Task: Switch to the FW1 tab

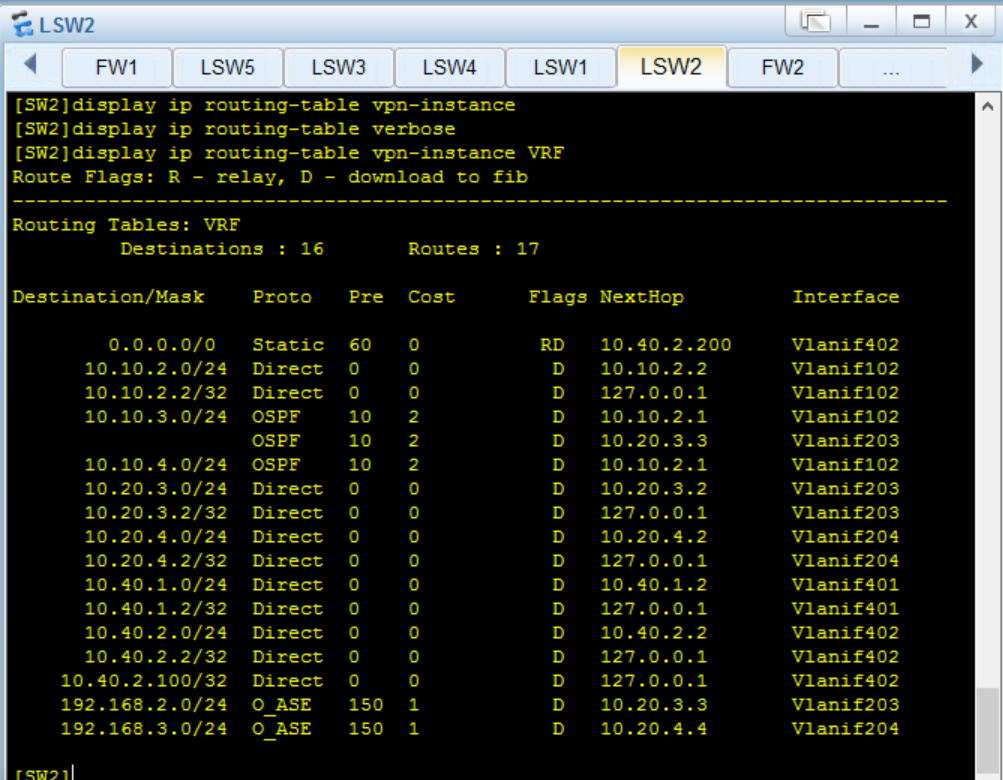Action: [116, 67]
